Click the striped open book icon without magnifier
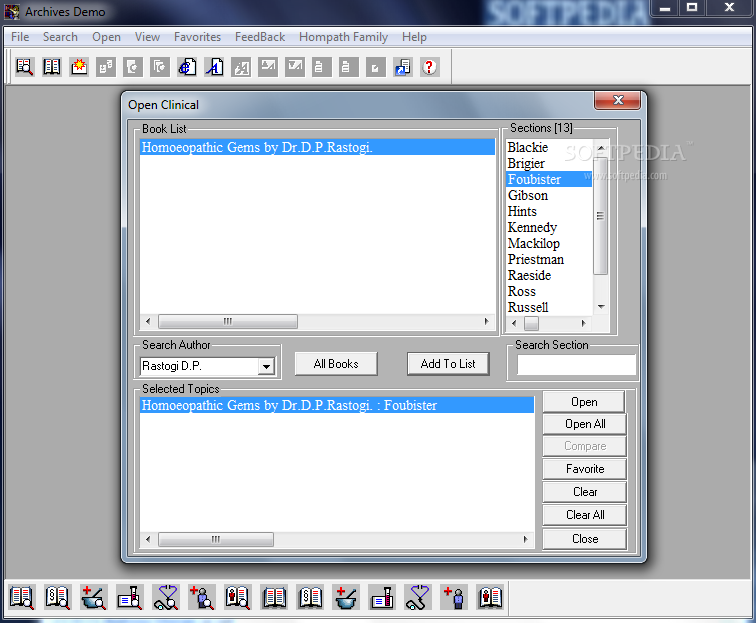Image resolution: width=756 pixels, height=623 pixels. click(x=274, y=597)
